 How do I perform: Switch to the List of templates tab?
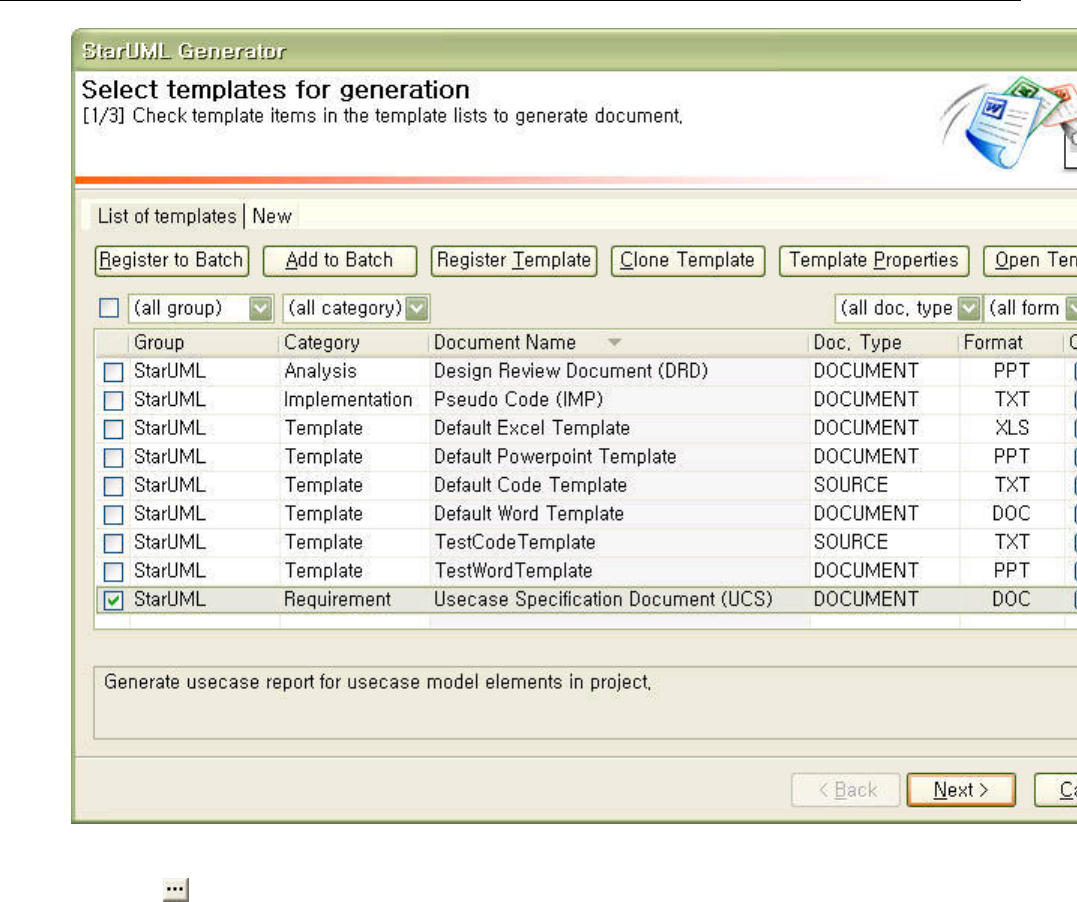coord(167,216)
